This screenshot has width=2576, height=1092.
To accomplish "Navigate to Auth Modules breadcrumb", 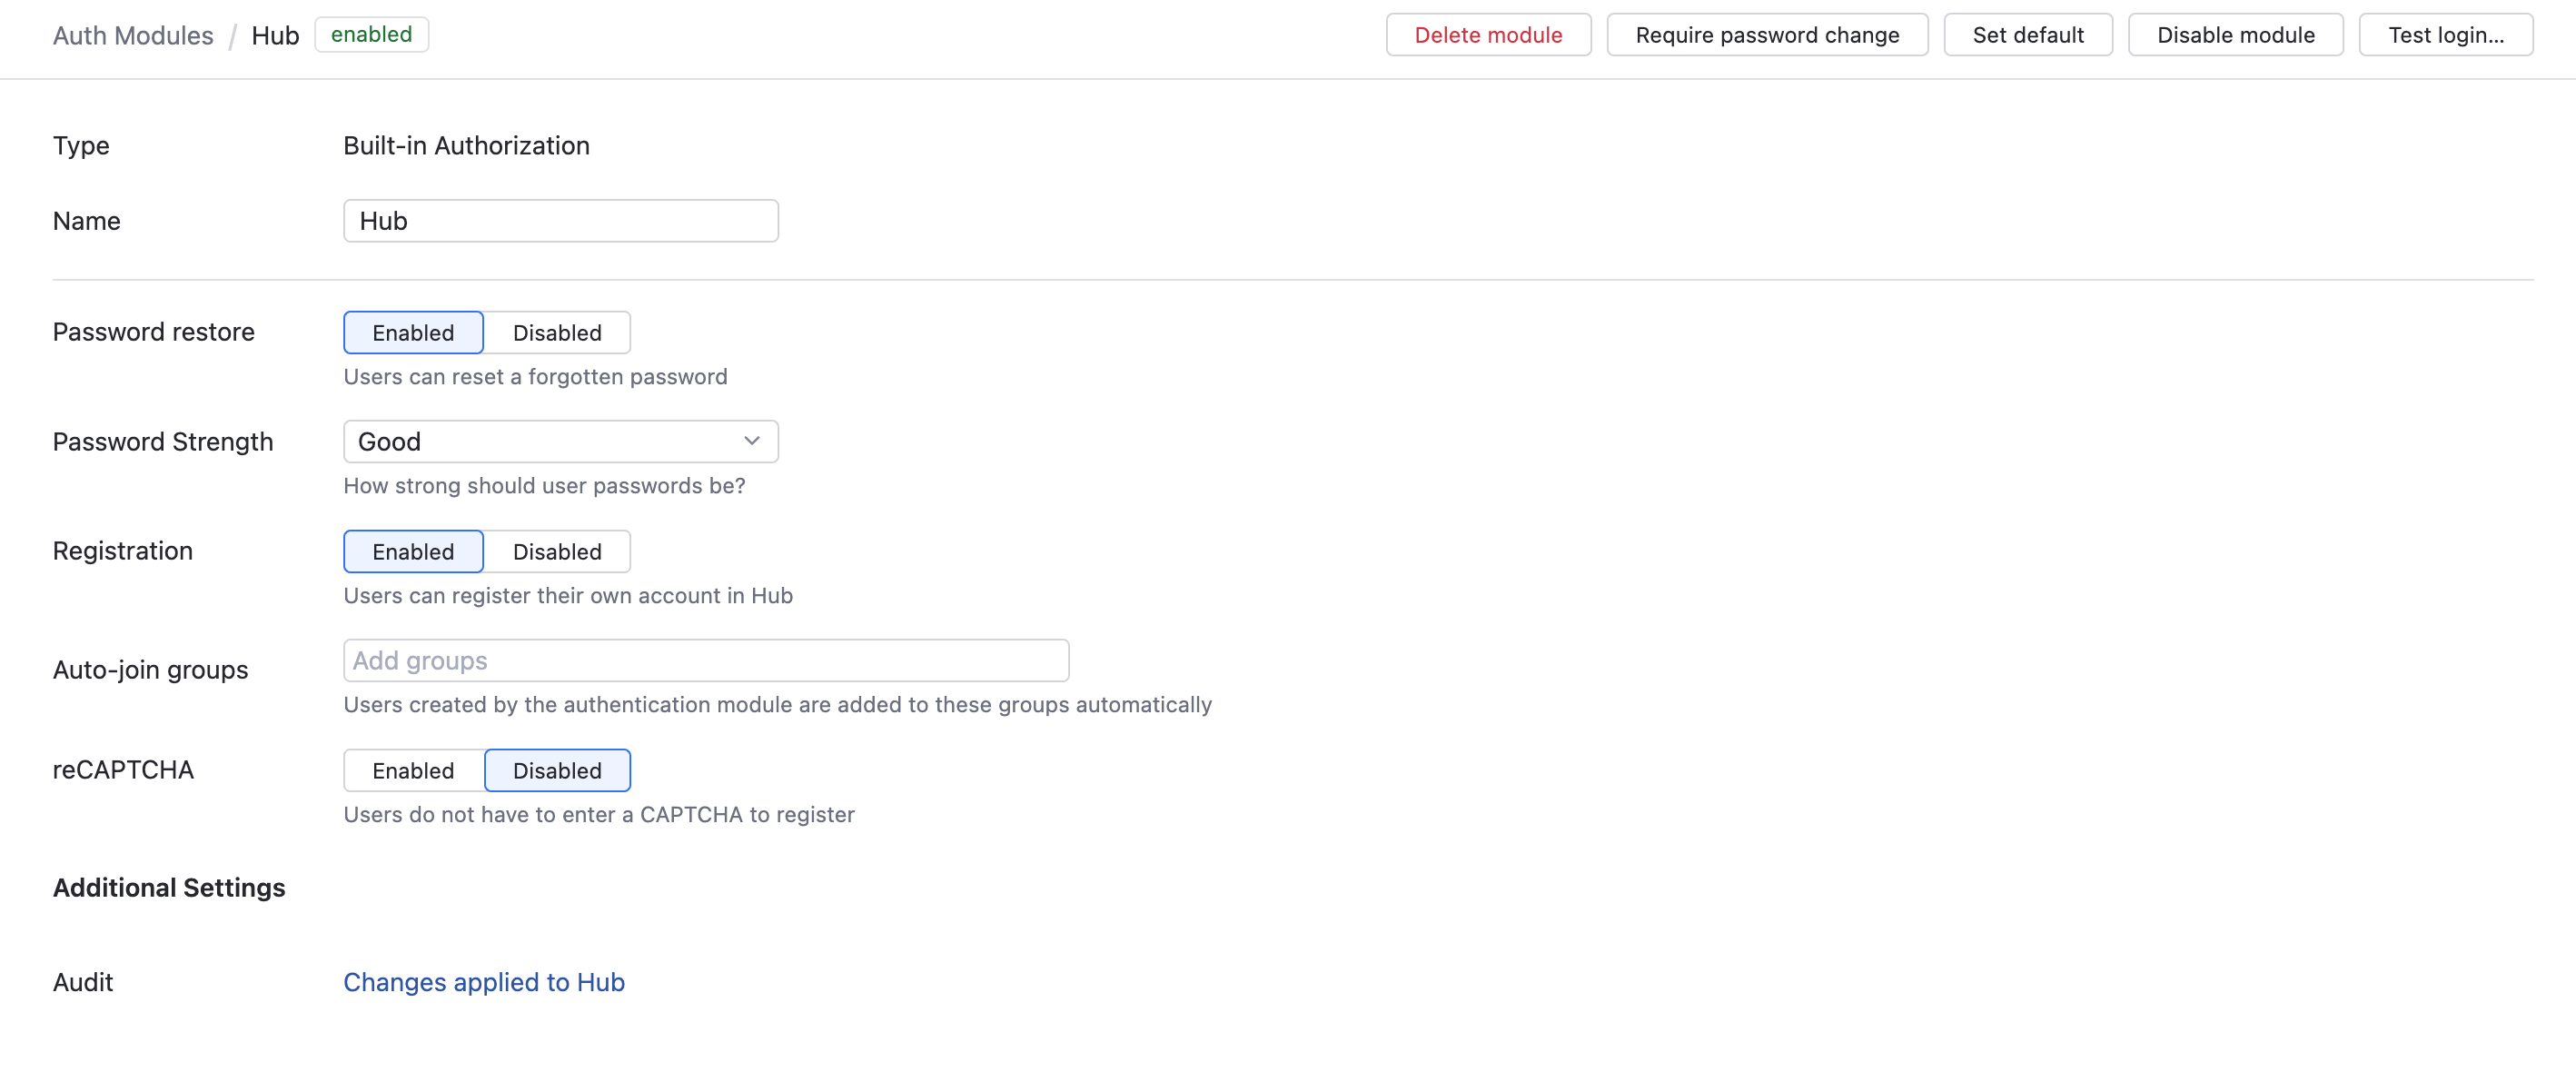I will pyautogui.click(x=133, y=35).
